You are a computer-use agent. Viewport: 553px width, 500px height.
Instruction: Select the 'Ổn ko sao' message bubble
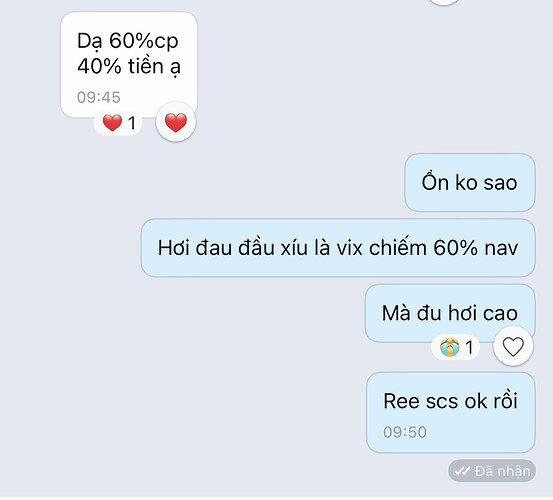[470, 183]
